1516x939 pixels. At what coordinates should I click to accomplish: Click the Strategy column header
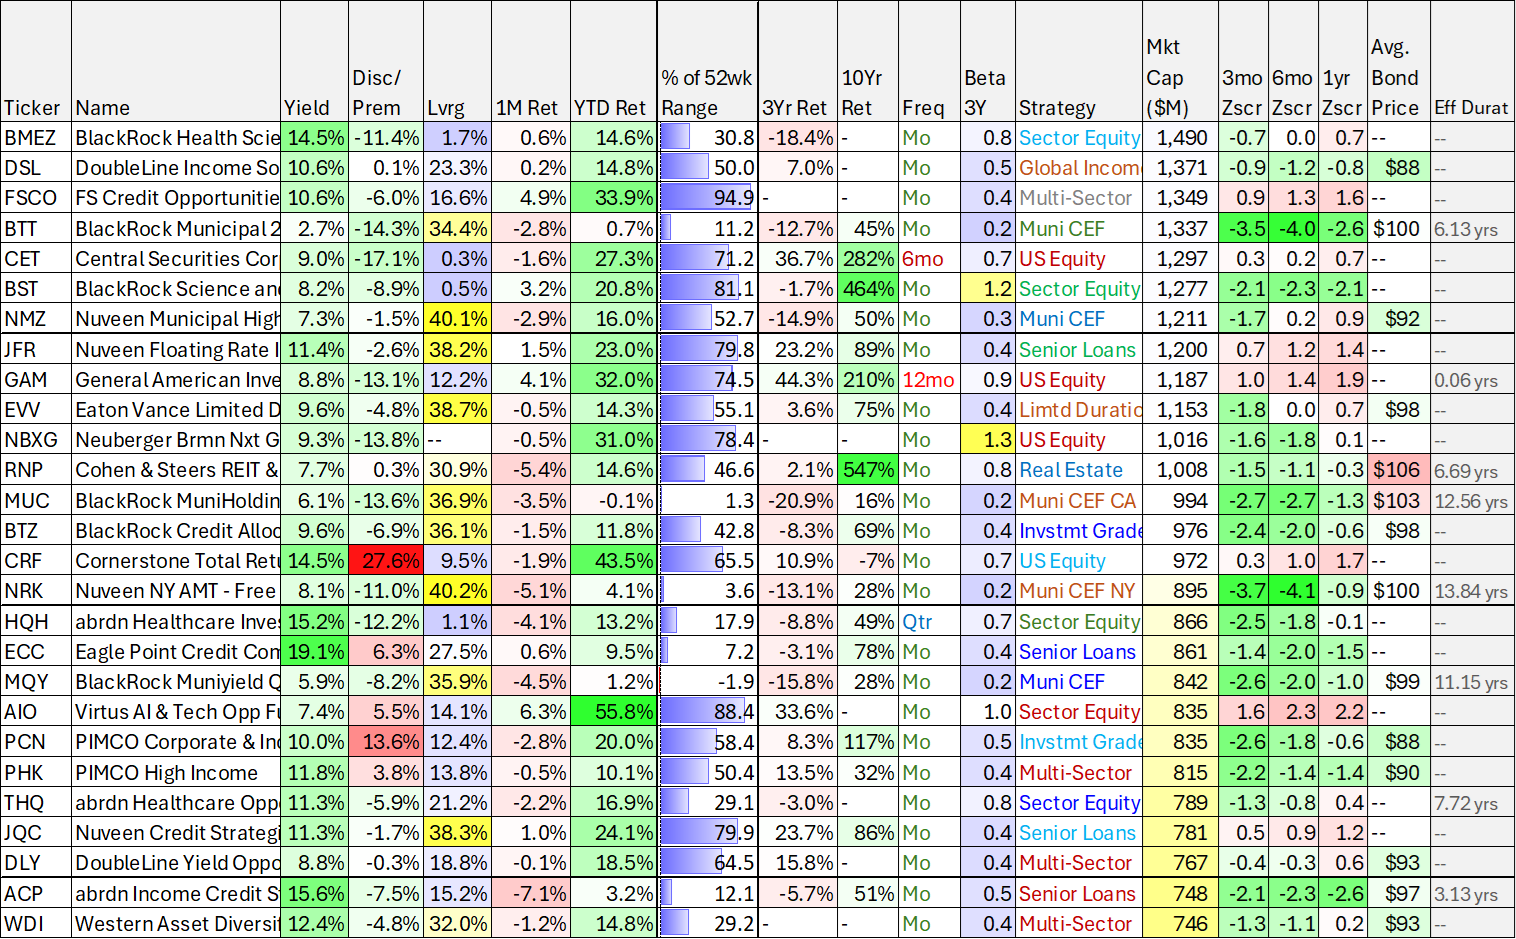tap(1079, 62)
